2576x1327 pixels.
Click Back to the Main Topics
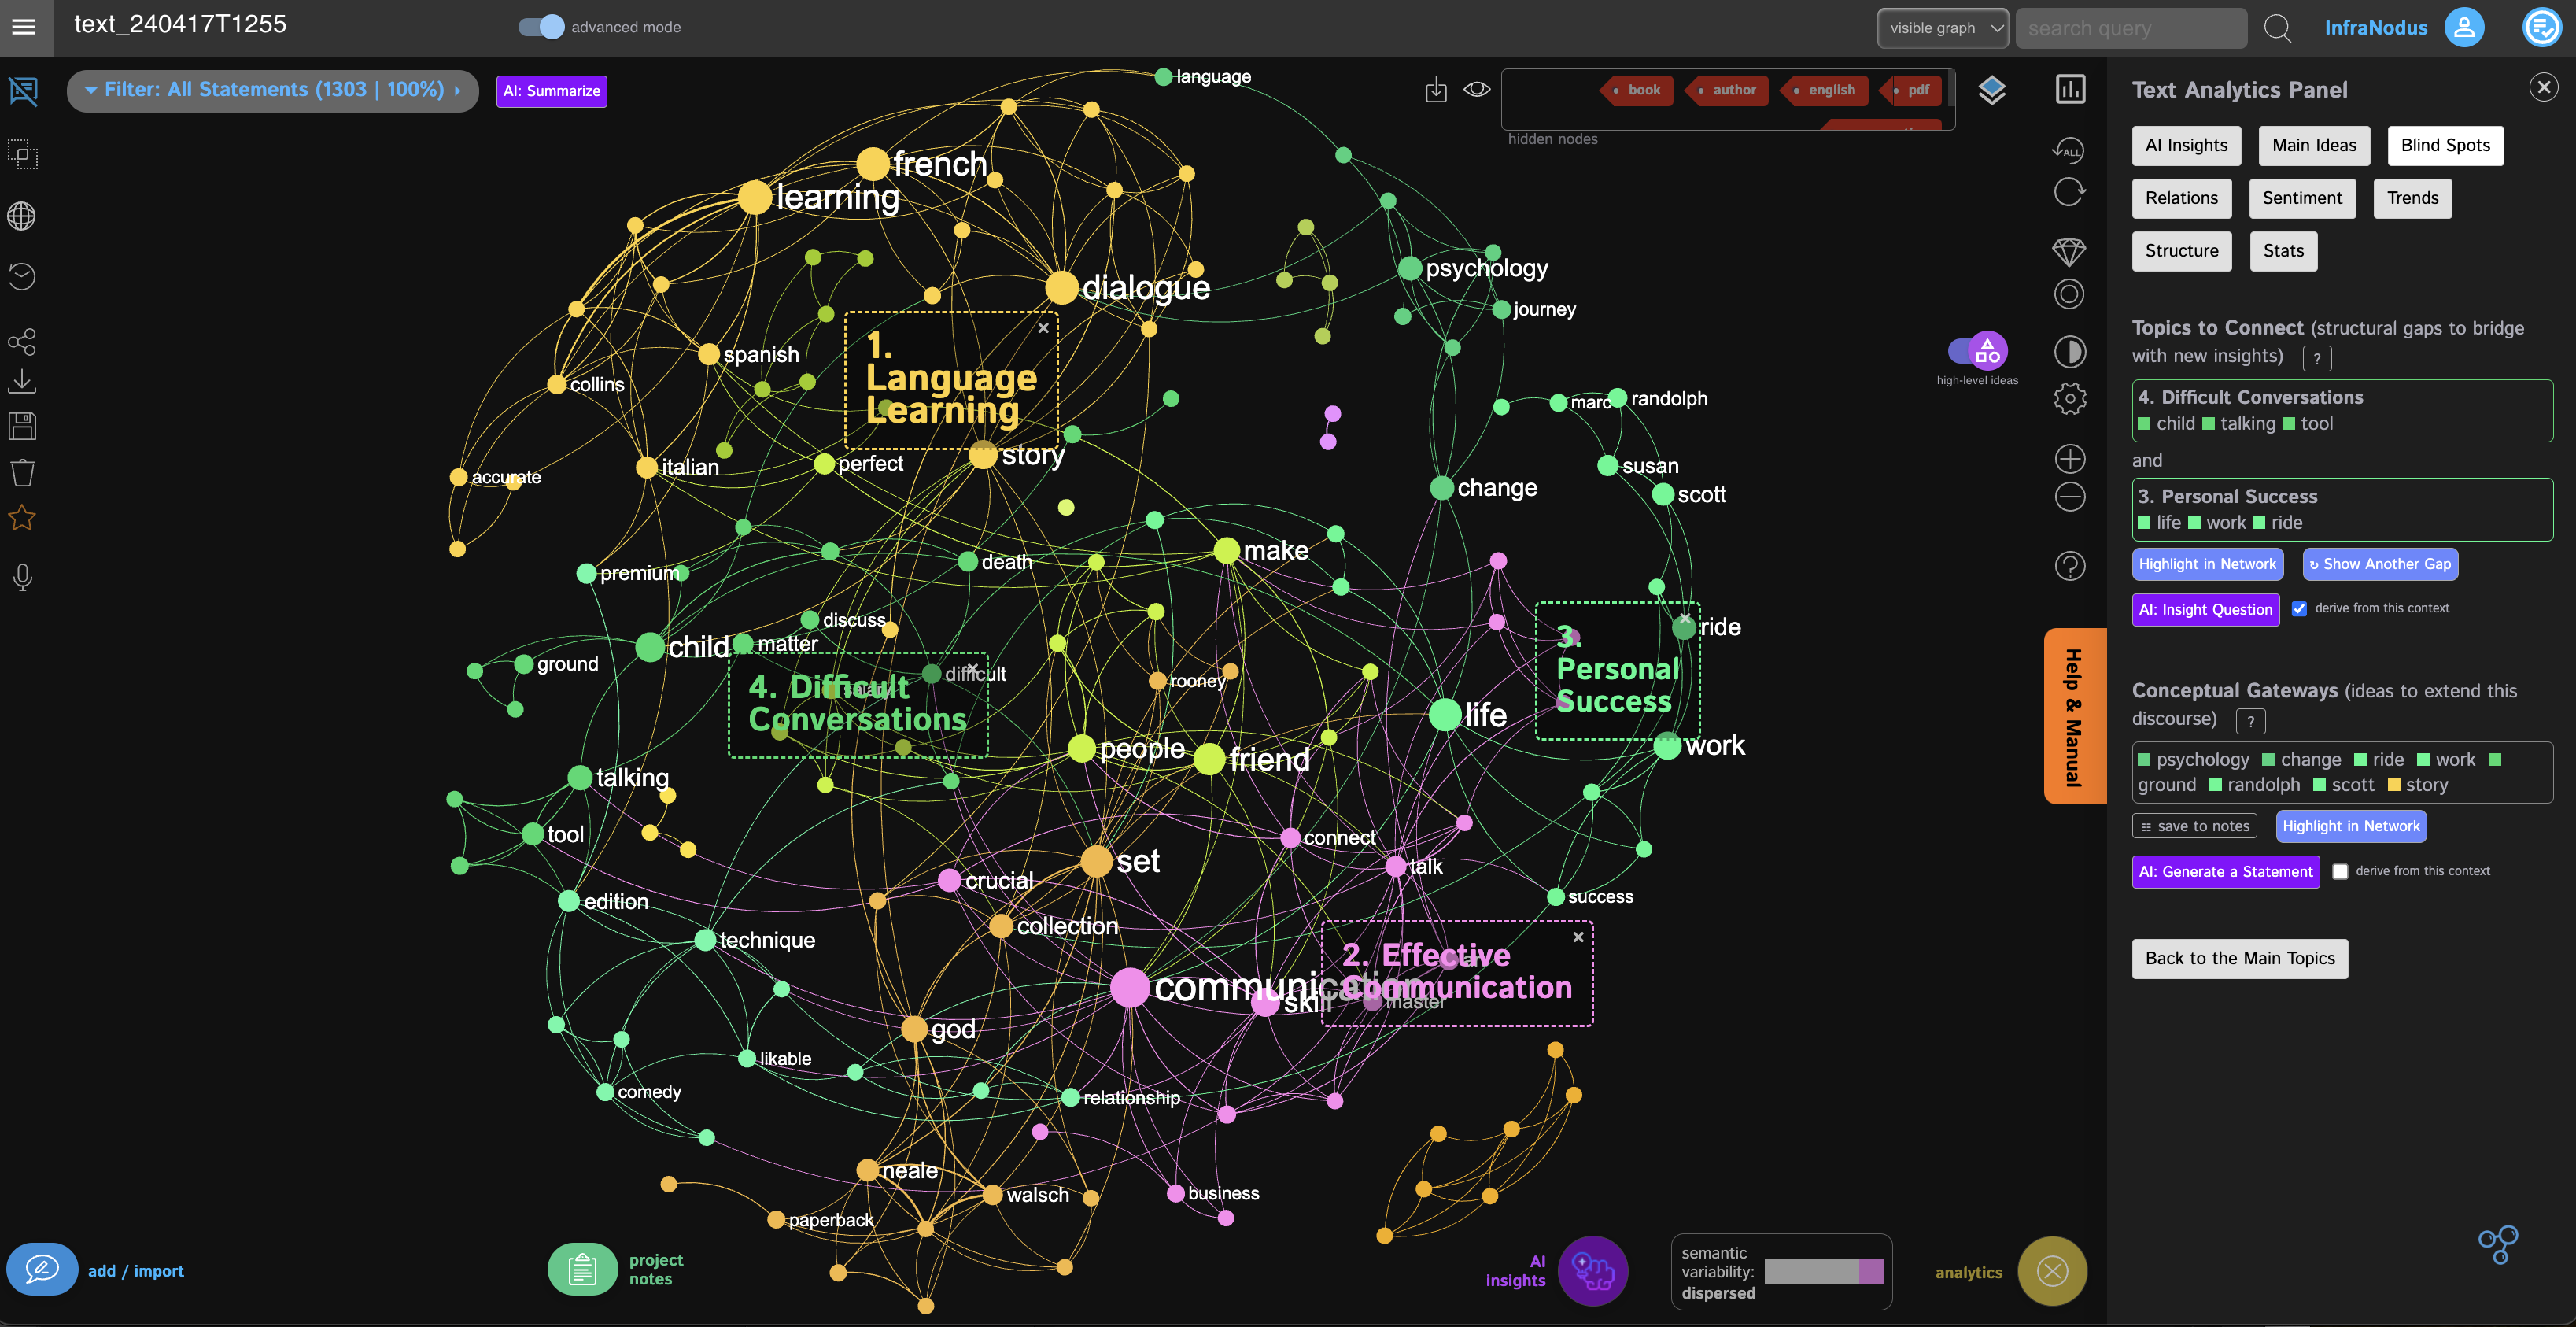pos(2239,958)
